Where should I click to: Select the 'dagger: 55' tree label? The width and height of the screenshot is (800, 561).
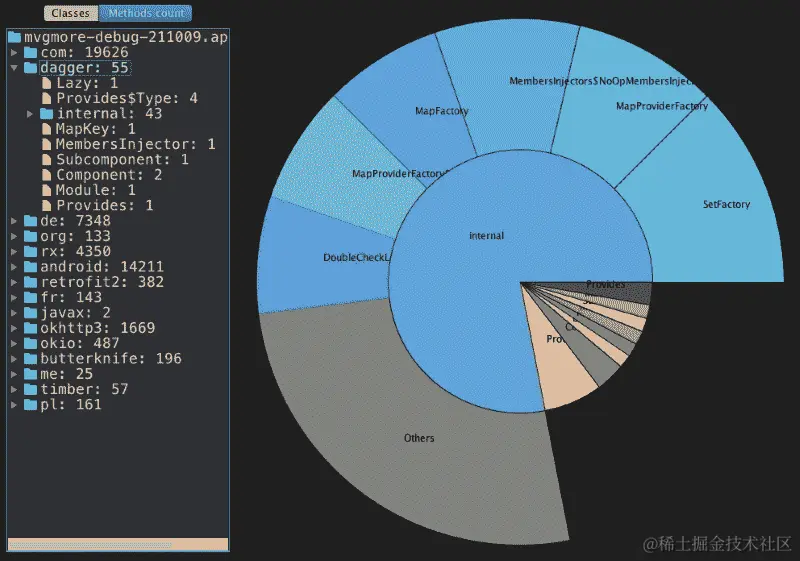(x=85, y=68)
